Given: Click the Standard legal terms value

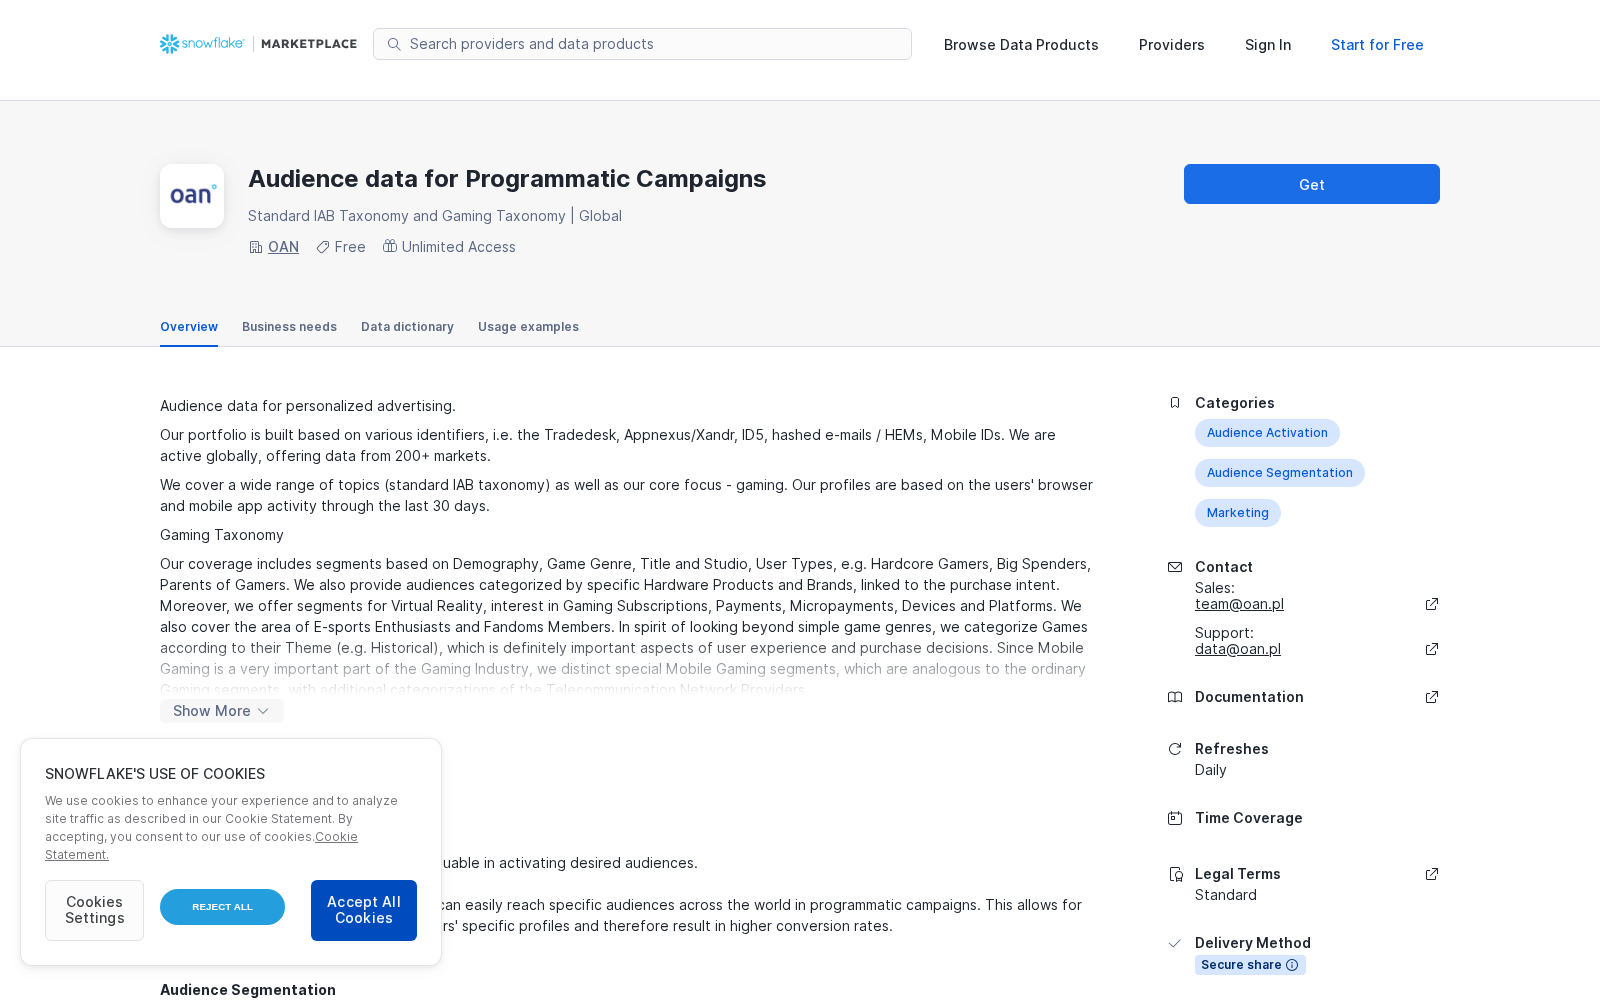Looking at the screenshot, I should [1226, 895].
